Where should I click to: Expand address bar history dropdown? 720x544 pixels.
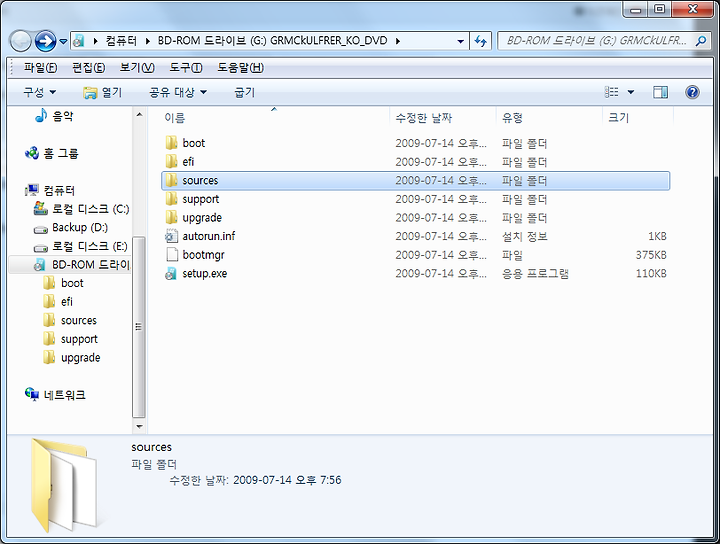pos(460,41)
